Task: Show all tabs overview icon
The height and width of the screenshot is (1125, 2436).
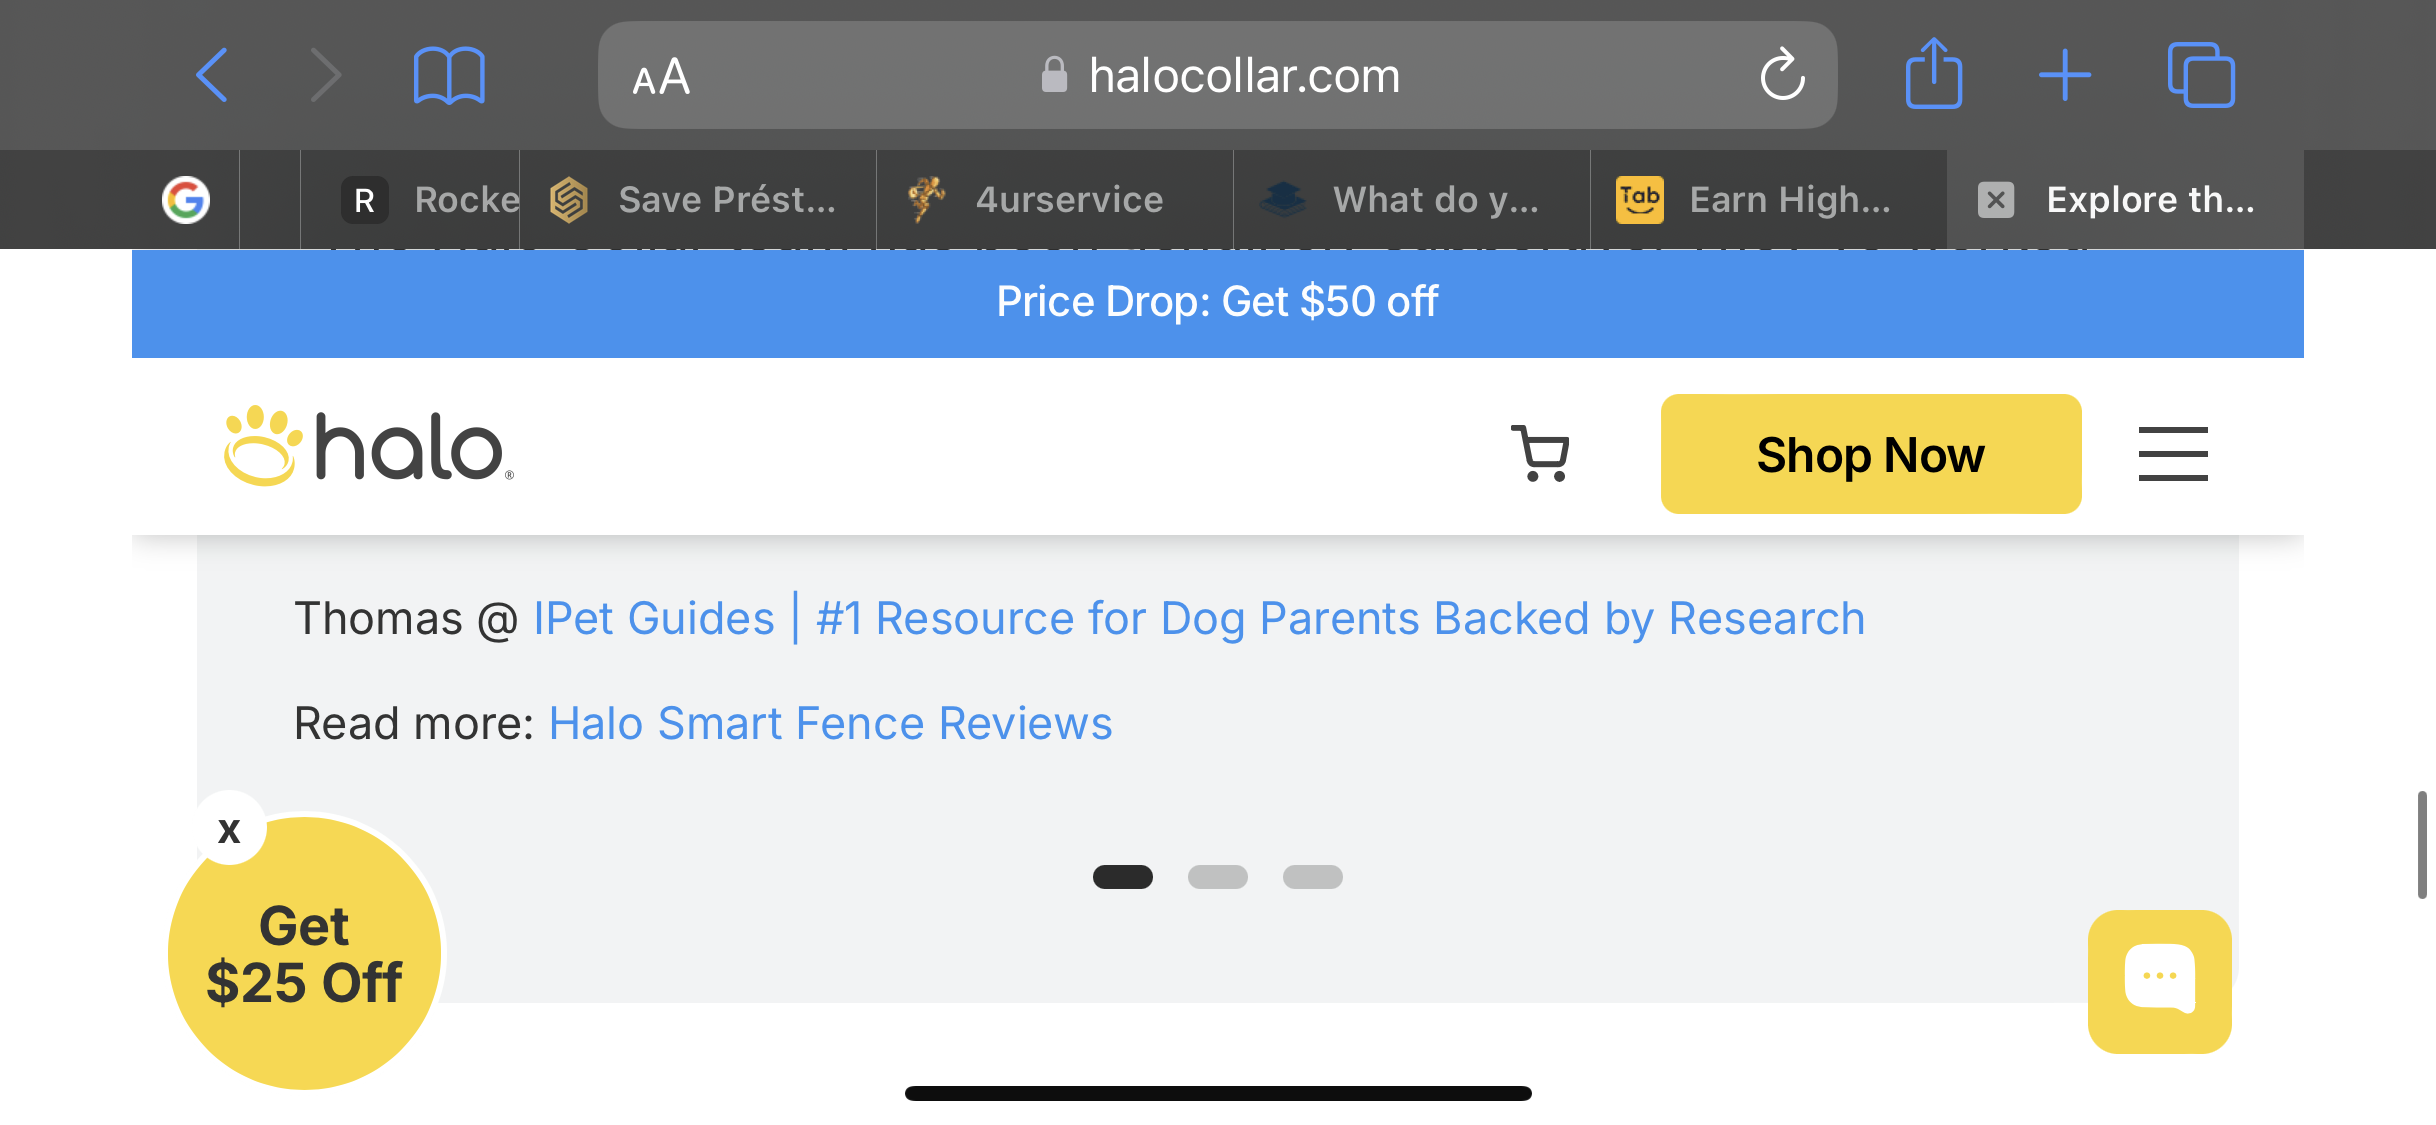Action: coord(2201,75)
